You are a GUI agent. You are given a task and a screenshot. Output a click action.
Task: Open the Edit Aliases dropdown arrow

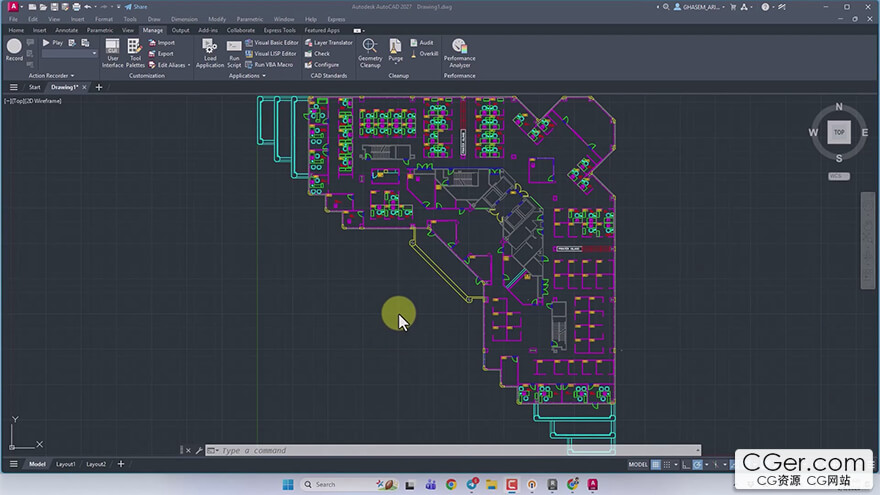pos(189,65)
